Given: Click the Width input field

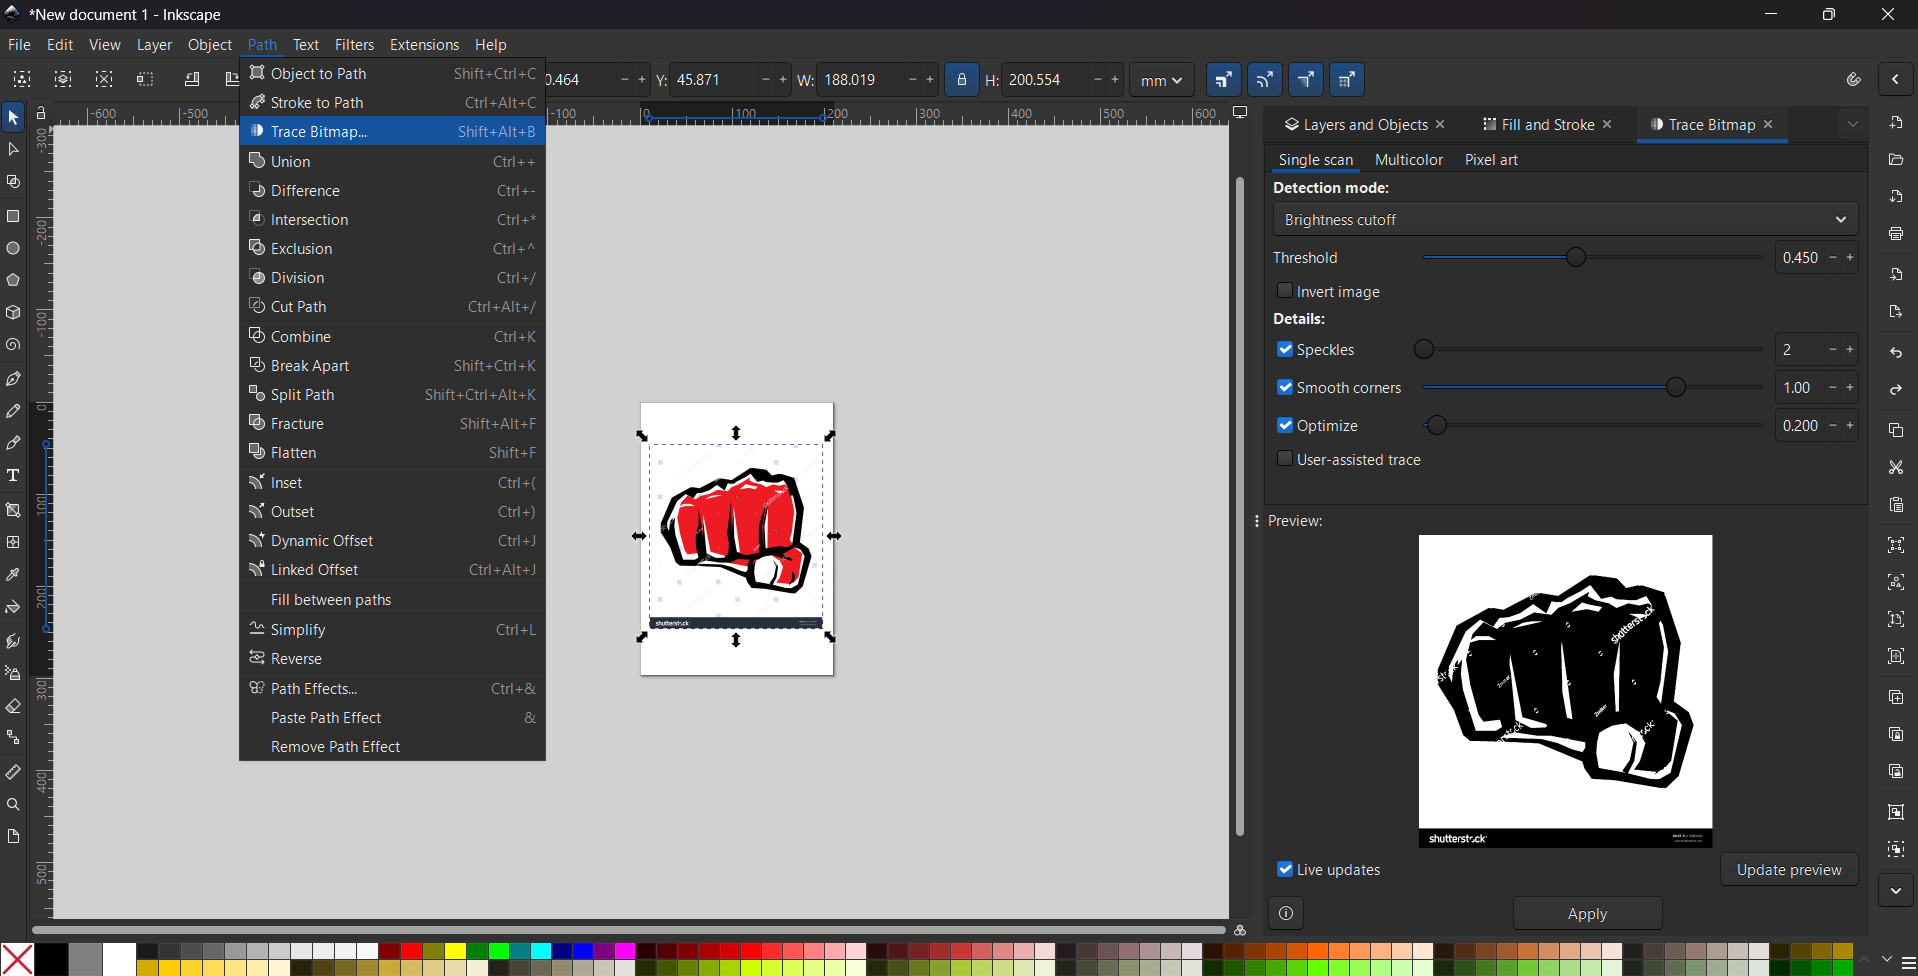Looking at the screenshot, I should 862,80.
